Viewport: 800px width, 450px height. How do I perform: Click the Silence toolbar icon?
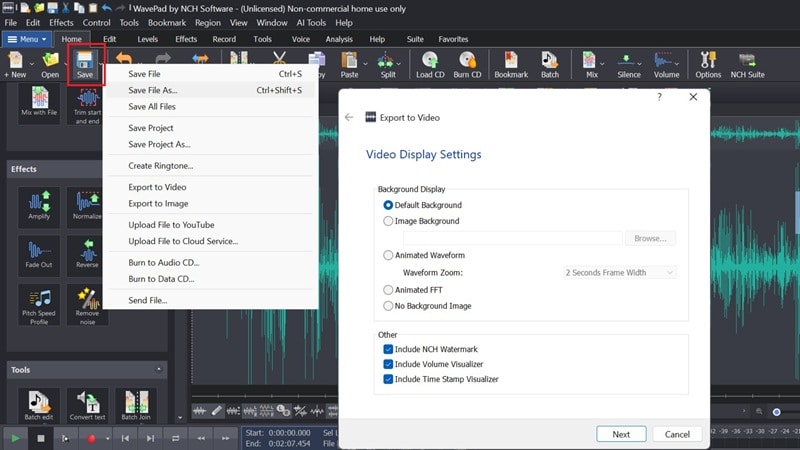pos(629,65)
